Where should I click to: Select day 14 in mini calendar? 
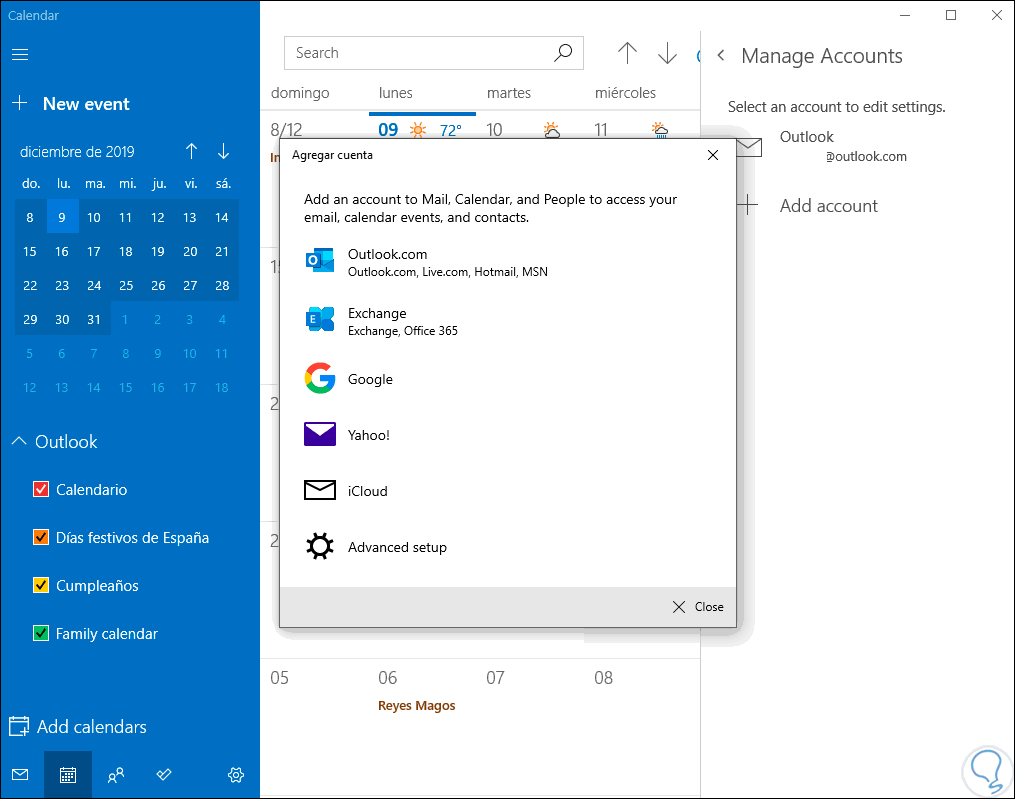[222, 217]
